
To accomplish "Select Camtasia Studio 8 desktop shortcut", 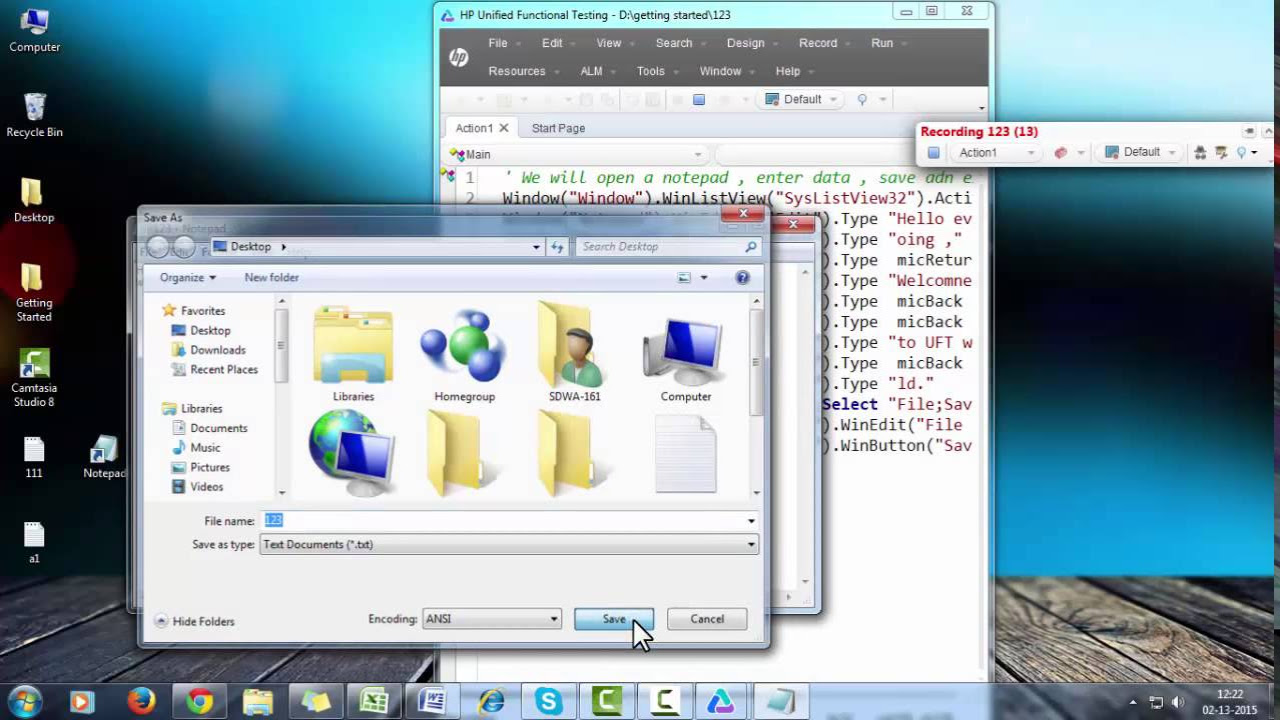I will [x=34, y=378].
